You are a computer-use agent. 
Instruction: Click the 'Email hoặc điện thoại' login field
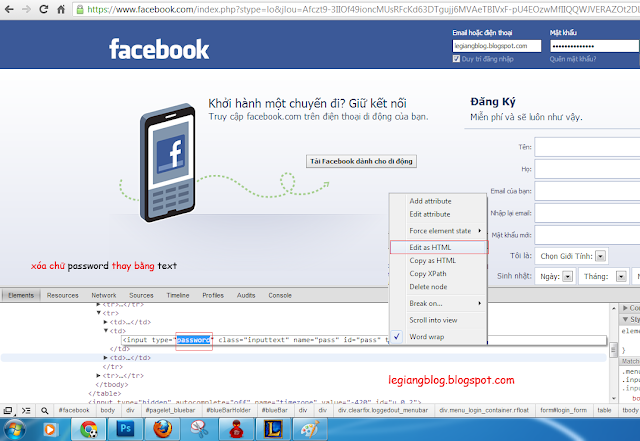click(497, 46)
